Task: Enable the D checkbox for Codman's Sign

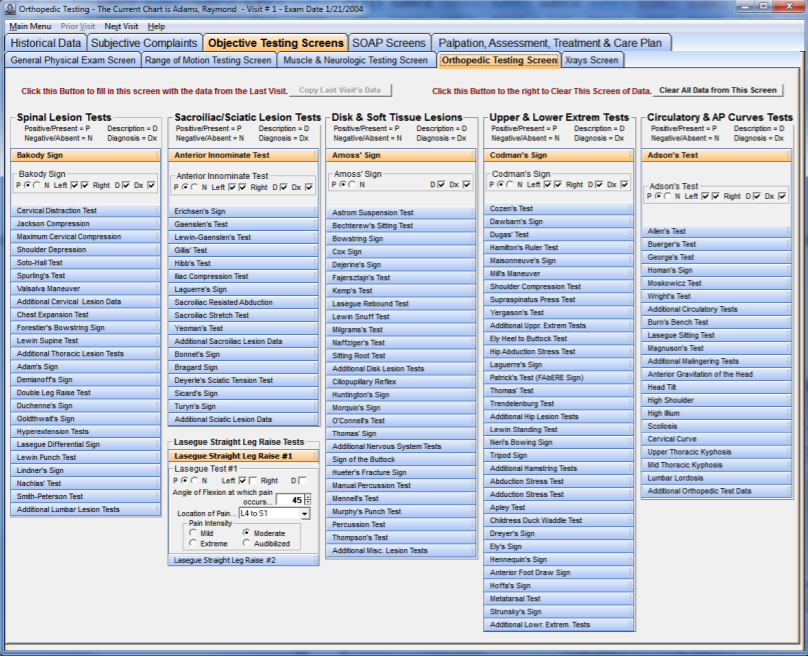Action: tap(598, 185)
